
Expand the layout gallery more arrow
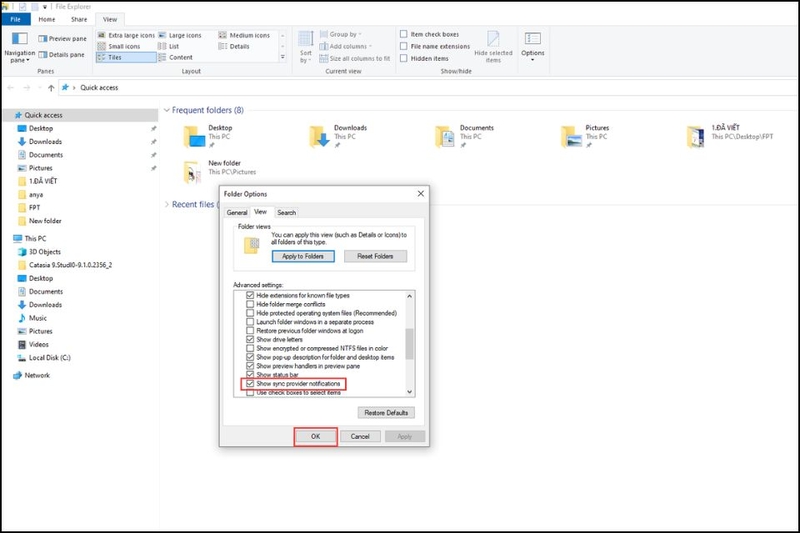tap(283, 58)
